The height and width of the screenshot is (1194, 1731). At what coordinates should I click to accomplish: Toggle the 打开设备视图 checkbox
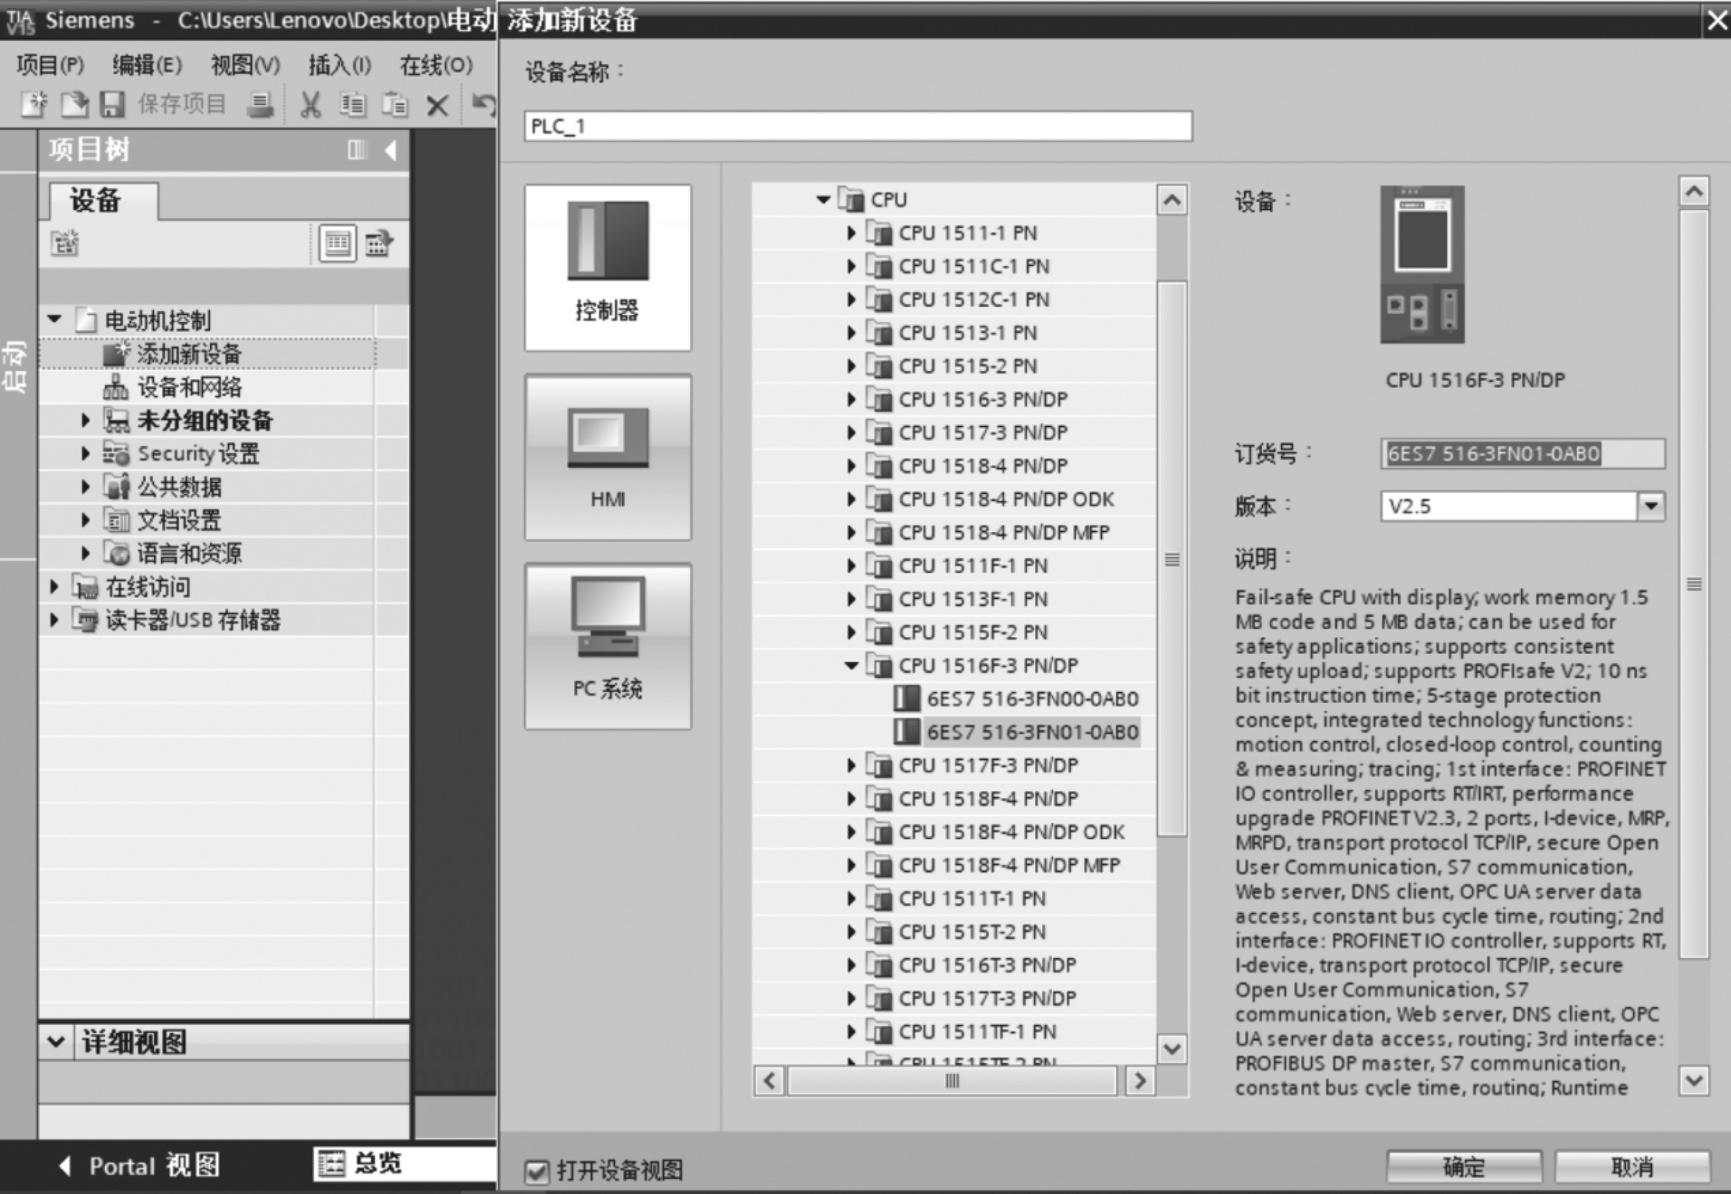pos(537,1171)
